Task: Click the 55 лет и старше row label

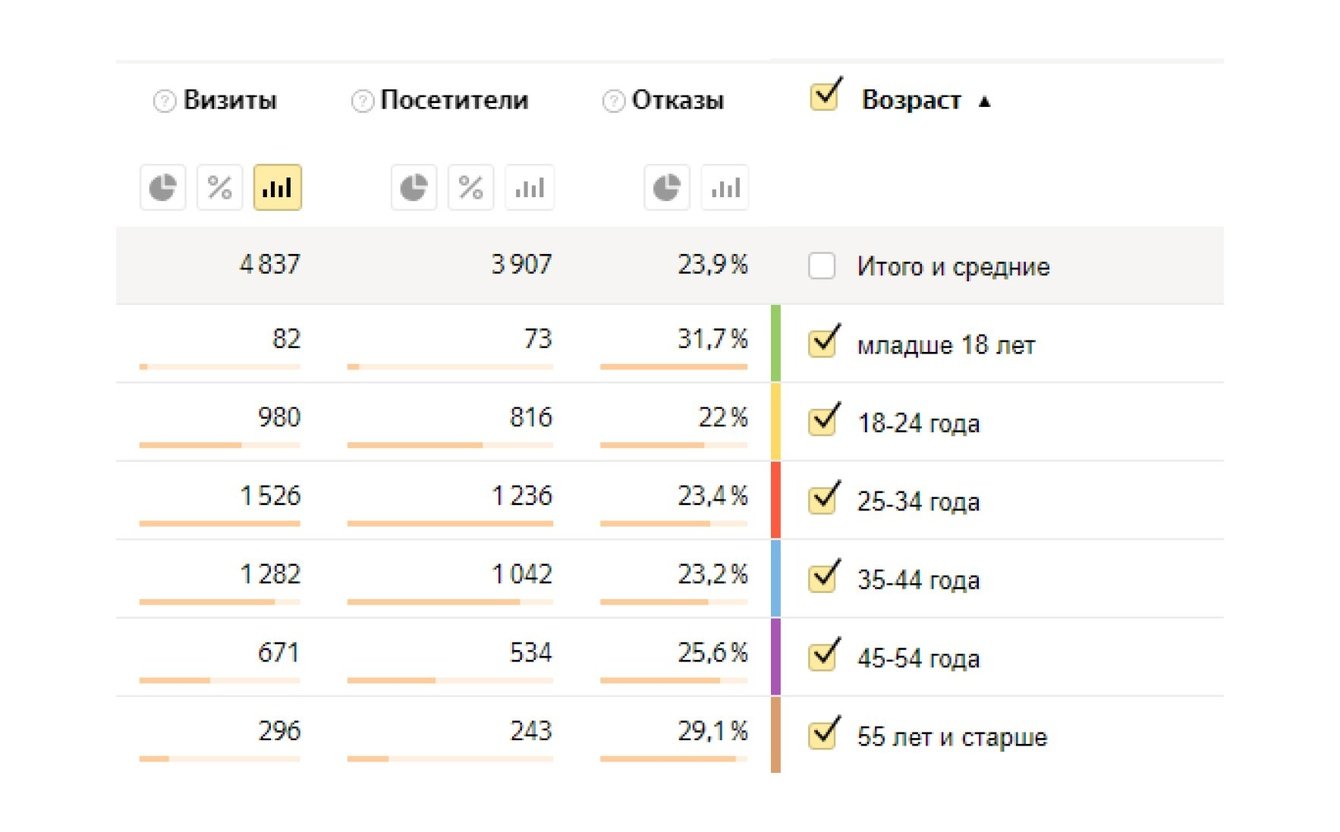Action: pos(952,738)
